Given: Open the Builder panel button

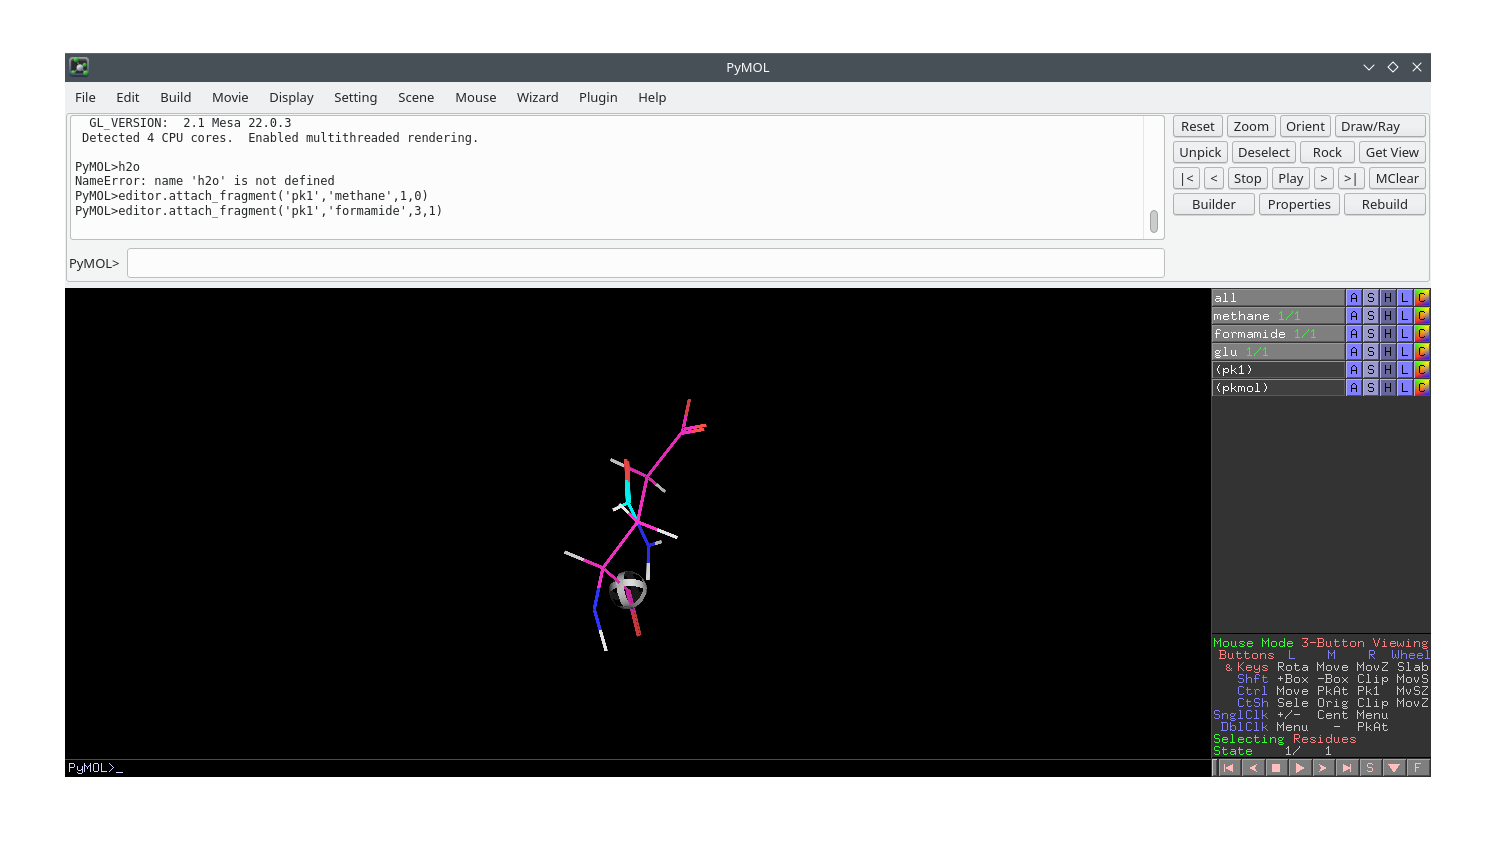Looking at the screenshot, I should (1214, 204).
